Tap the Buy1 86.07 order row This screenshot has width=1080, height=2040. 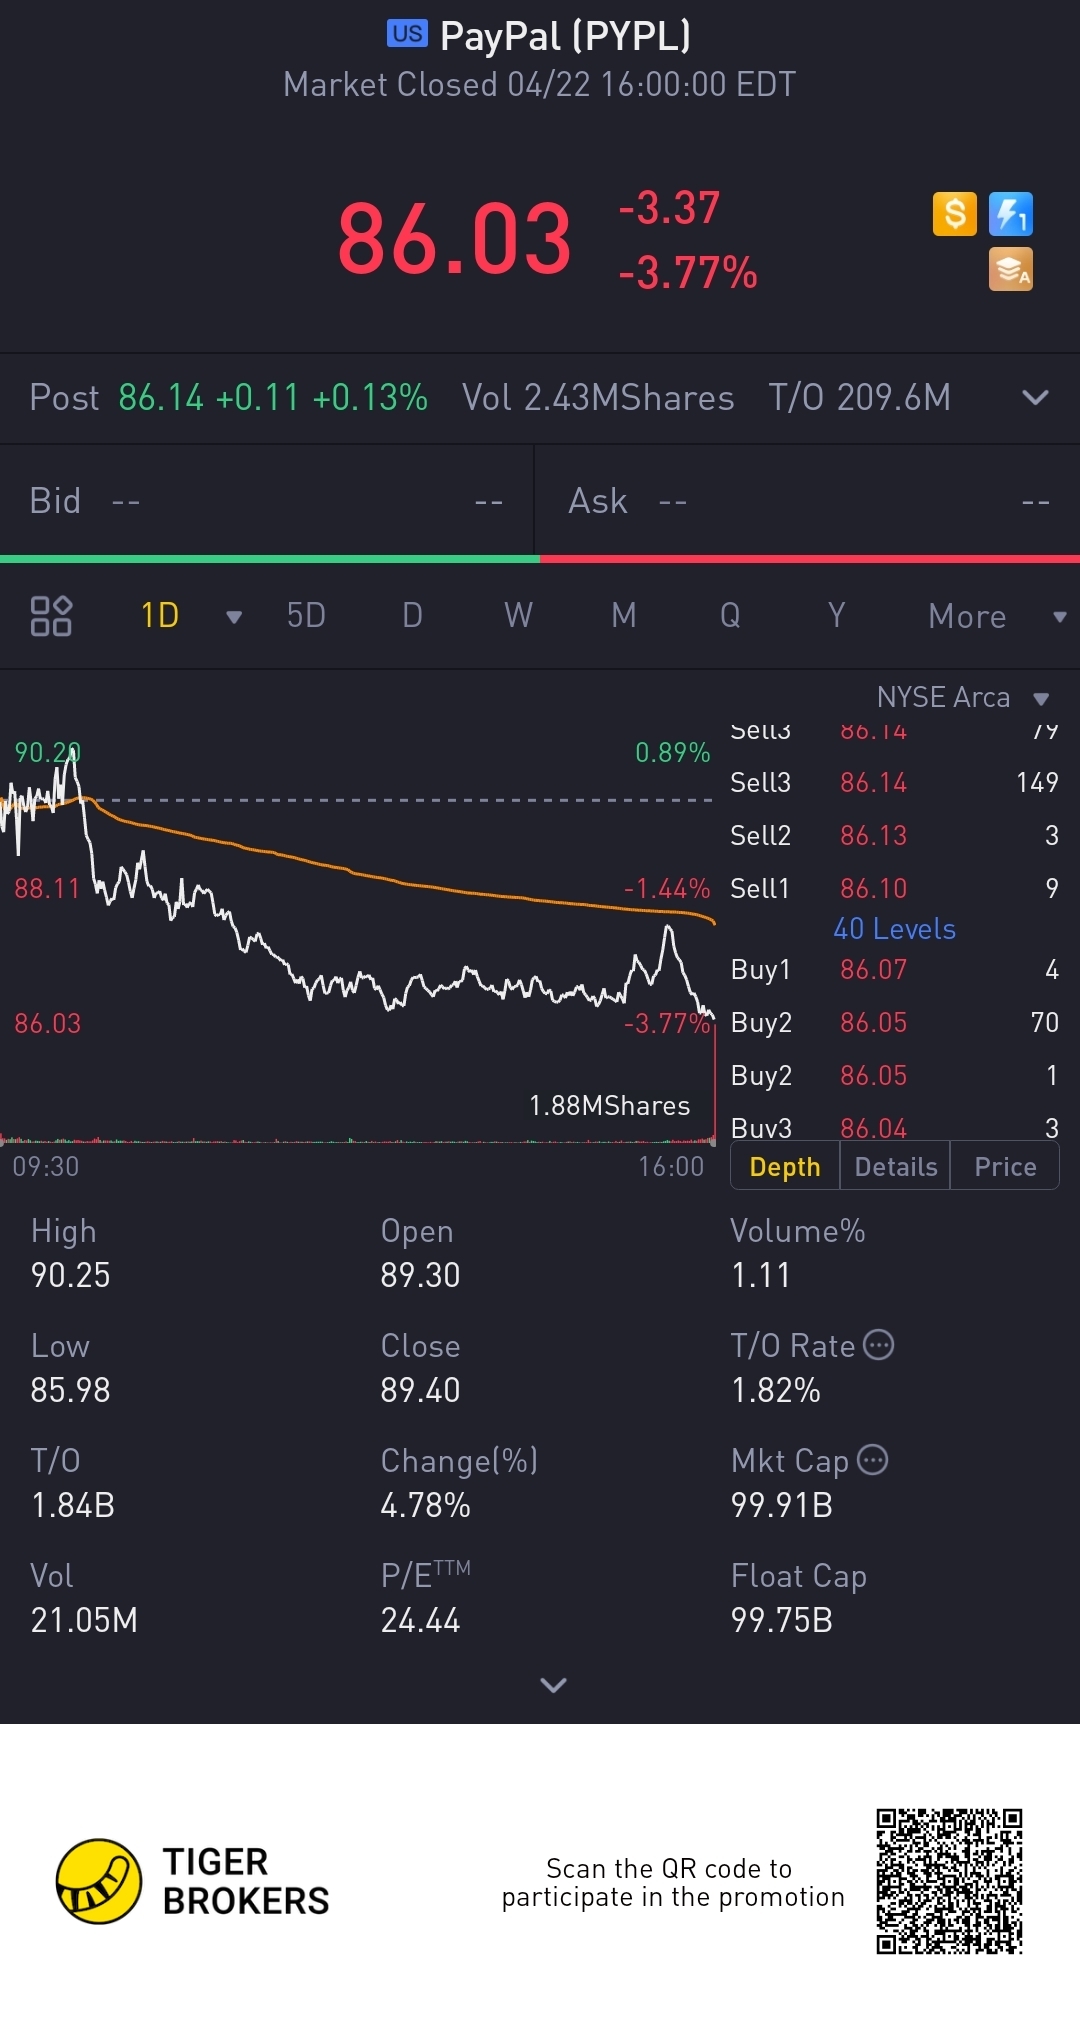coord(894,969)
